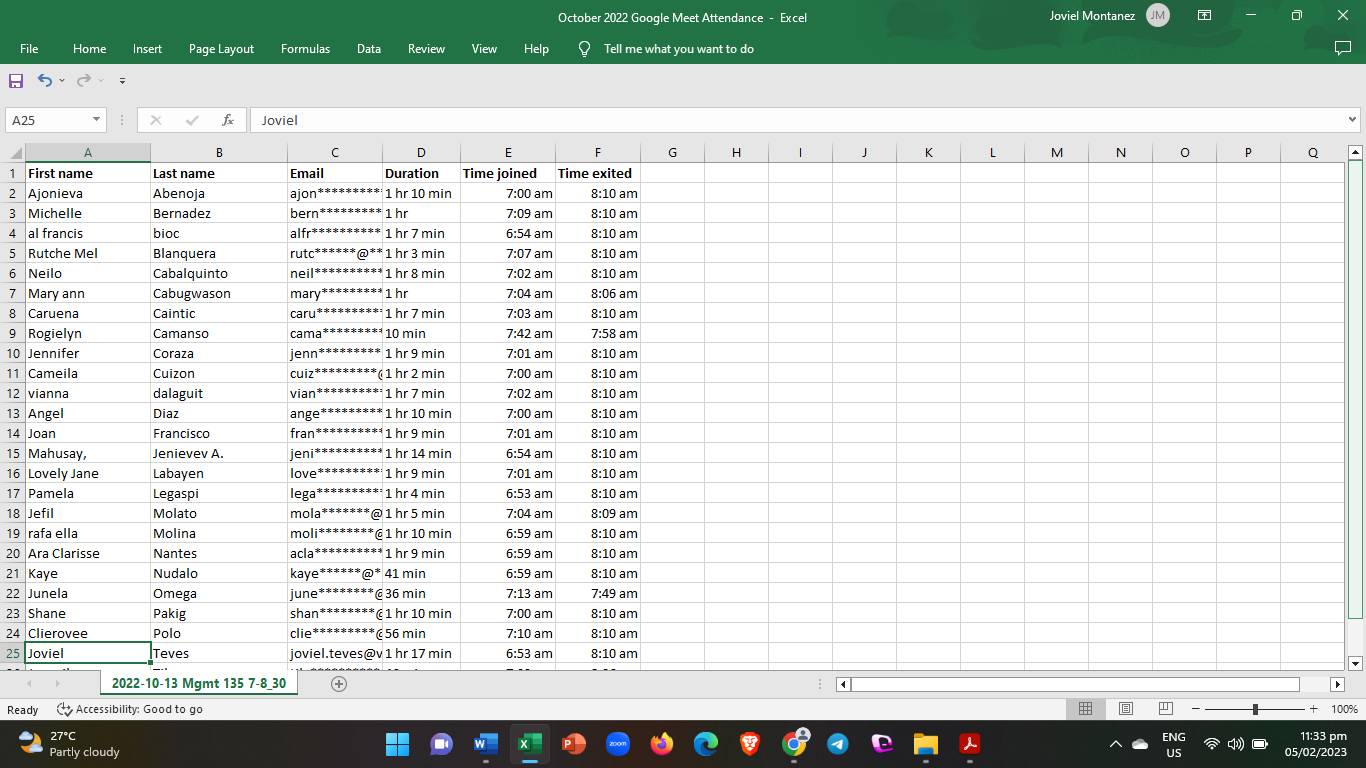Click the Undo arrow icon
This screenshot has height=768, width=1366.
pos(44,80)
